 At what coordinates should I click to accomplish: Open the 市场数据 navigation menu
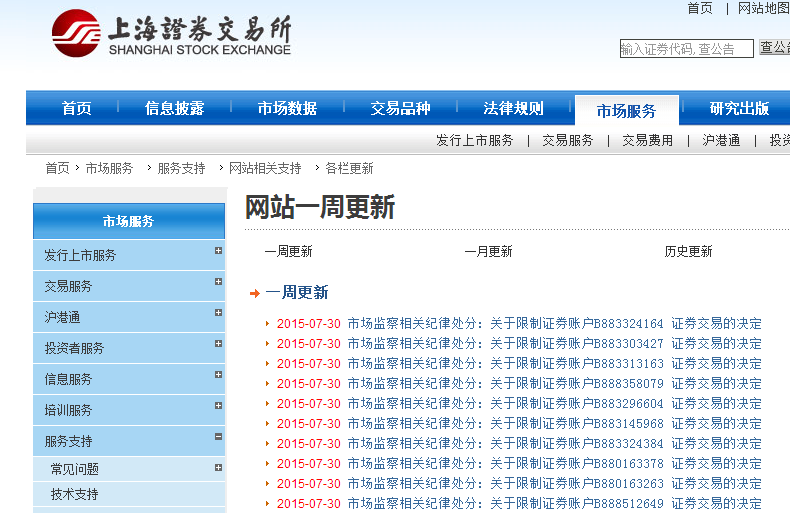287,109
